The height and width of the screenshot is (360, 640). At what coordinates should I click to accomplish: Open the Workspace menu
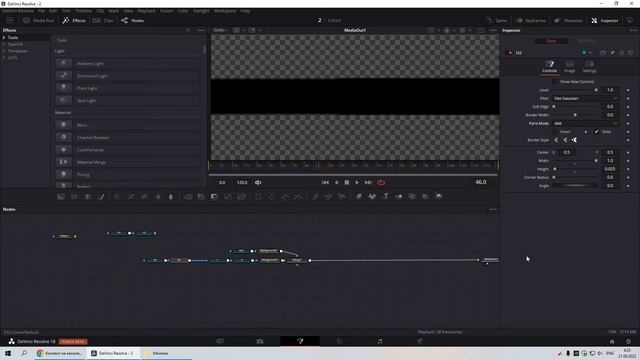click(225, 11)
